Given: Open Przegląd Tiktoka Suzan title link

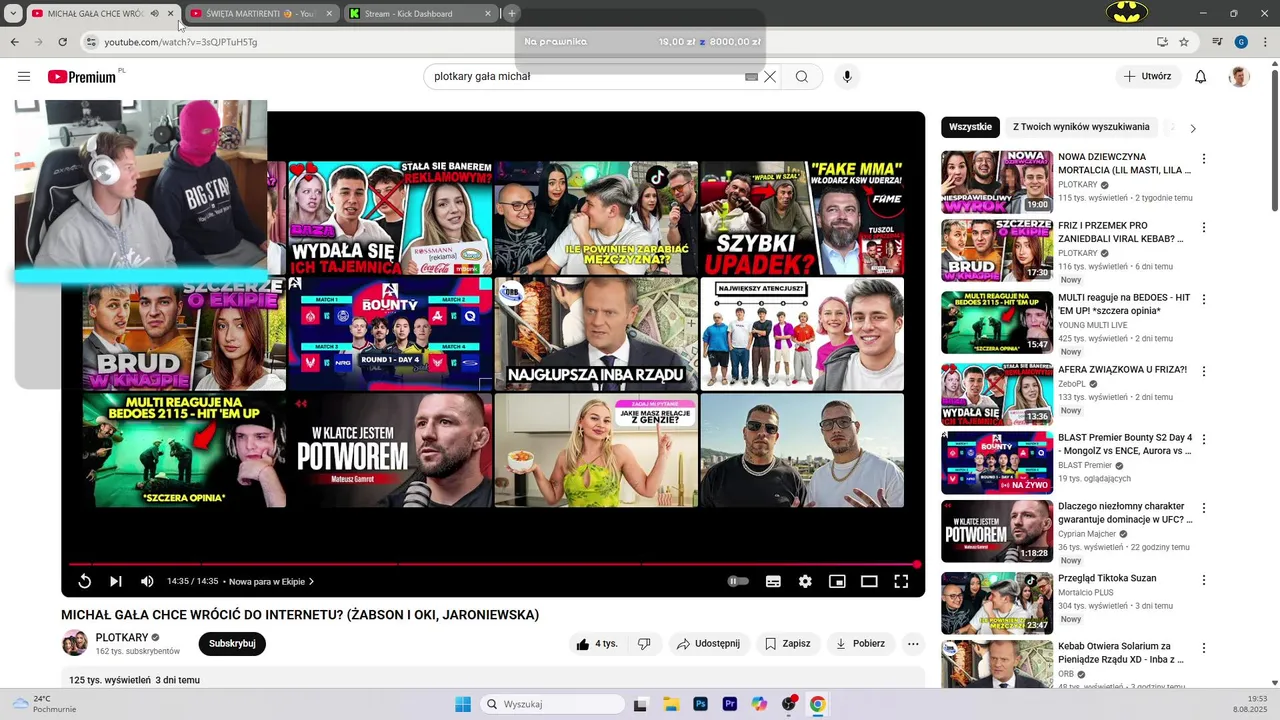Looking at the screenshot, I should 1107,578.
